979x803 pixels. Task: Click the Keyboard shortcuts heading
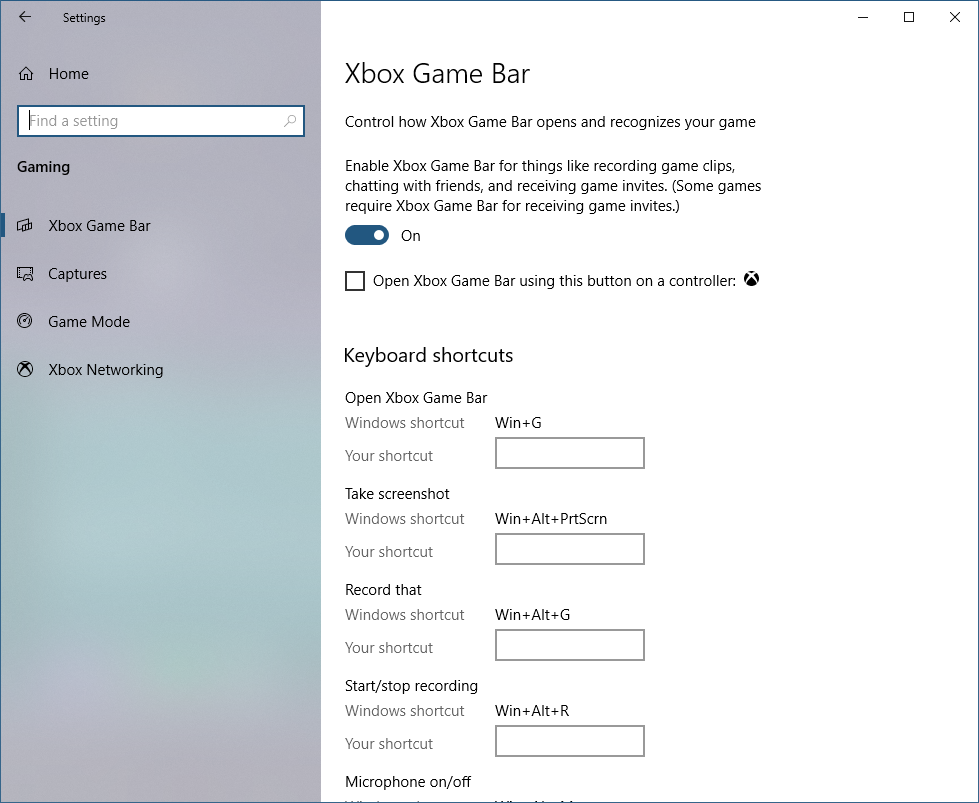428,355
